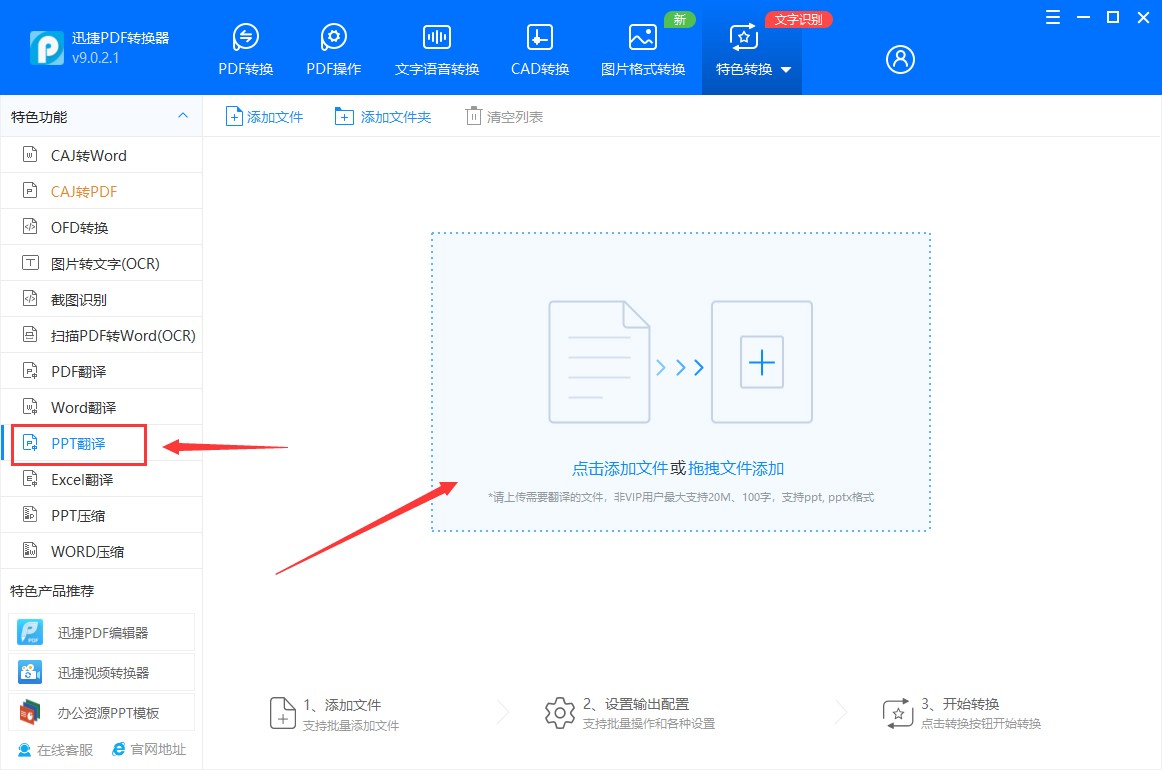Open 图片格式转换 tab
The width and height of the screenshot is (1162, 770).
tap(643, 50)
